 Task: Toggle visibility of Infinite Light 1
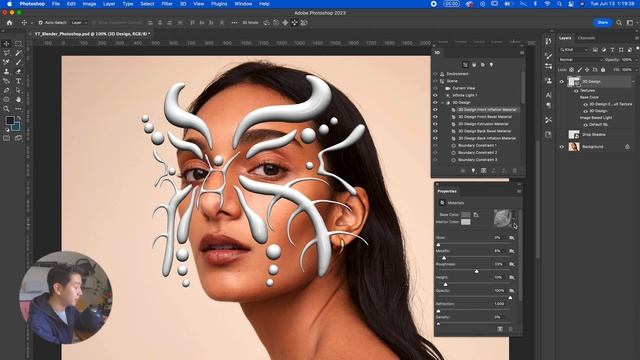pos(435,95)
